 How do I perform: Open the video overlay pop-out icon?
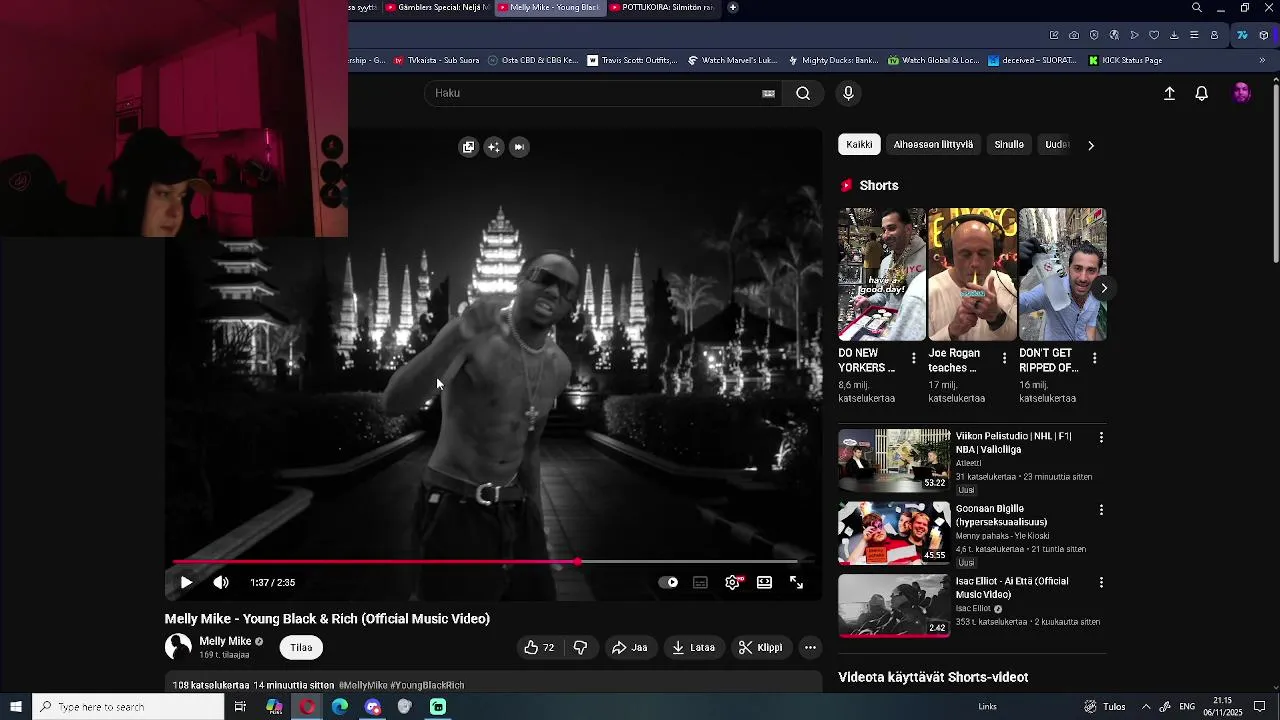pyautogui.click(x=468, y=147)
